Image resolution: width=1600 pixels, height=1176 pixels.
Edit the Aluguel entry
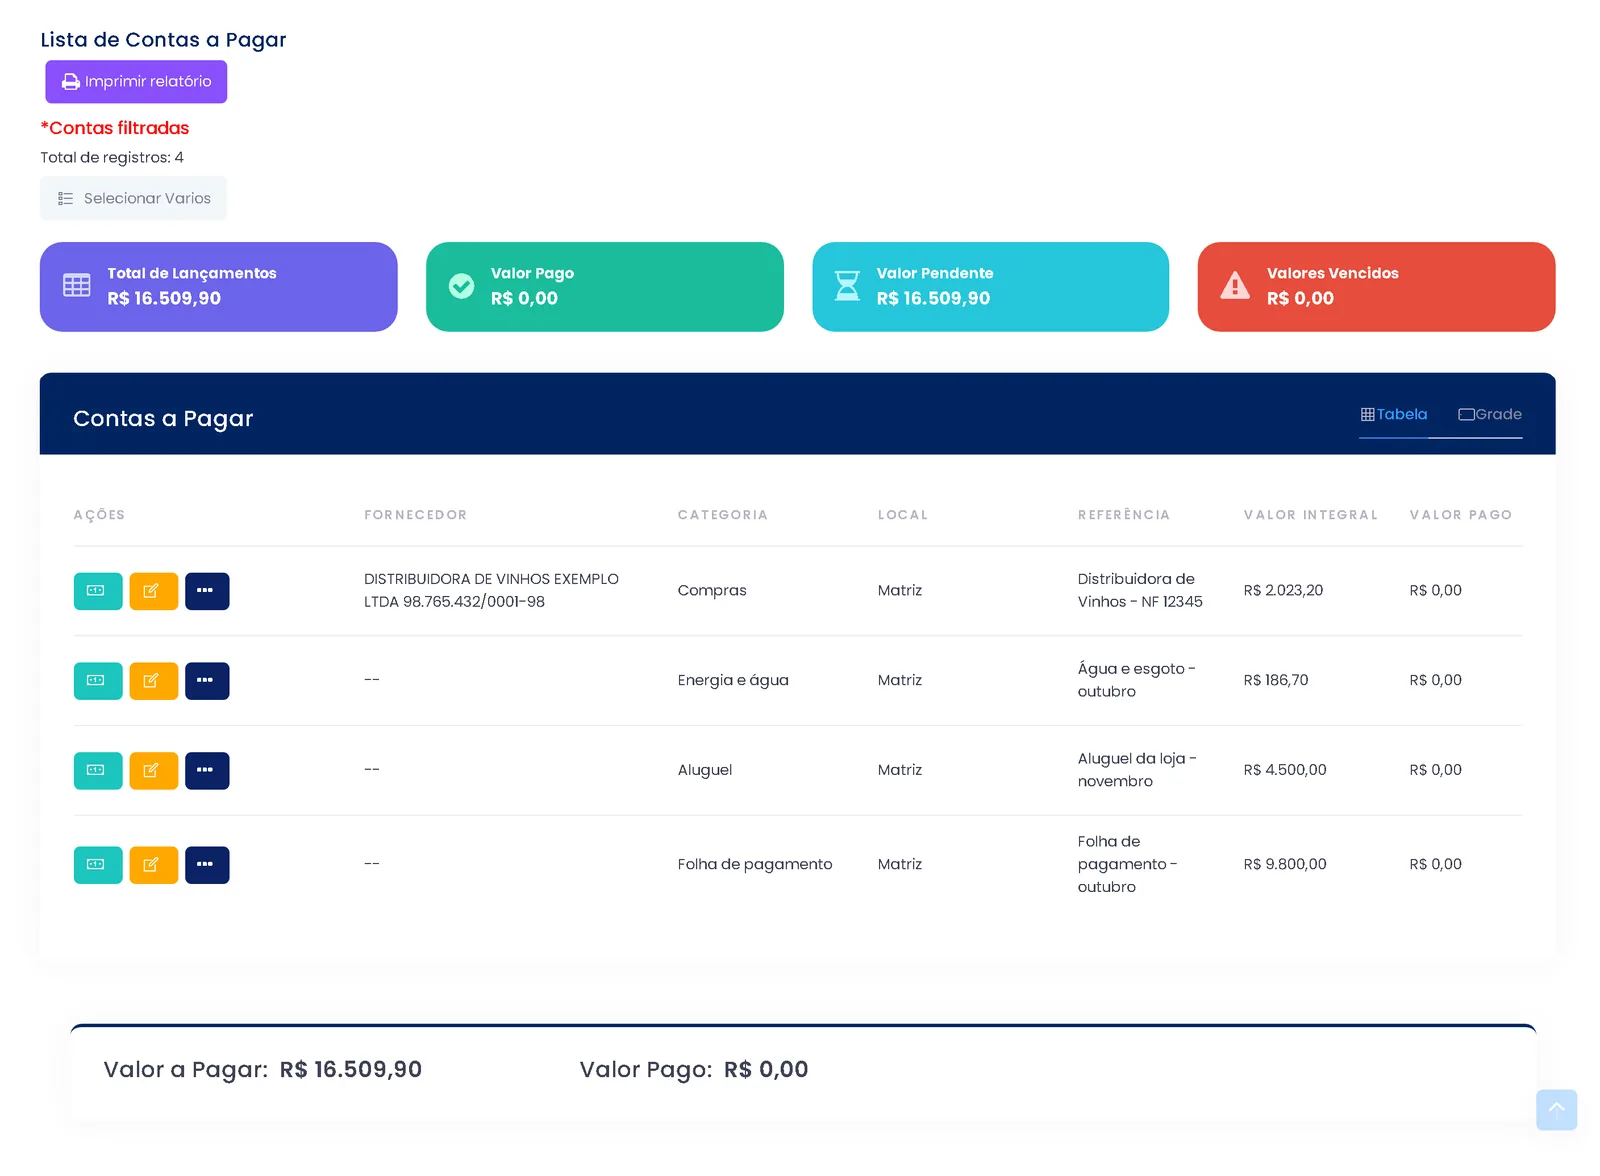[x=153, y=771]
